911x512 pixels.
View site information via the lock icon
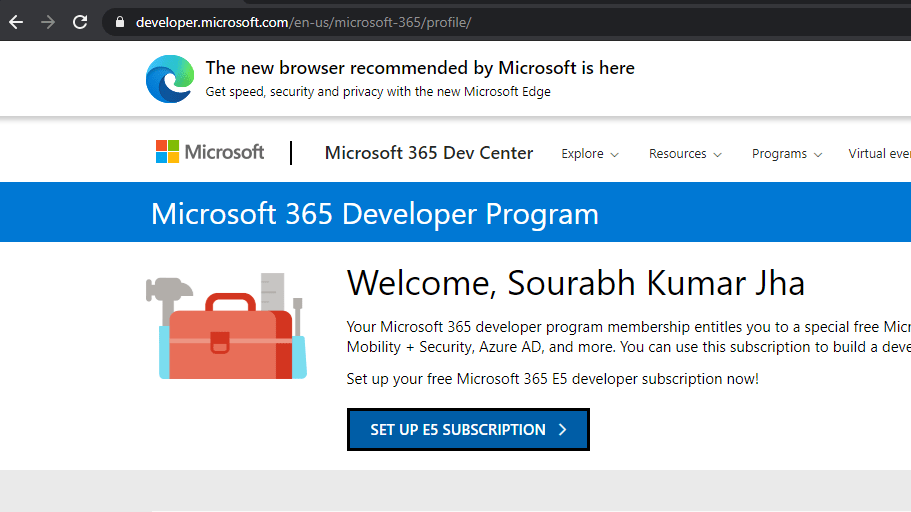(x=119, y=22)
